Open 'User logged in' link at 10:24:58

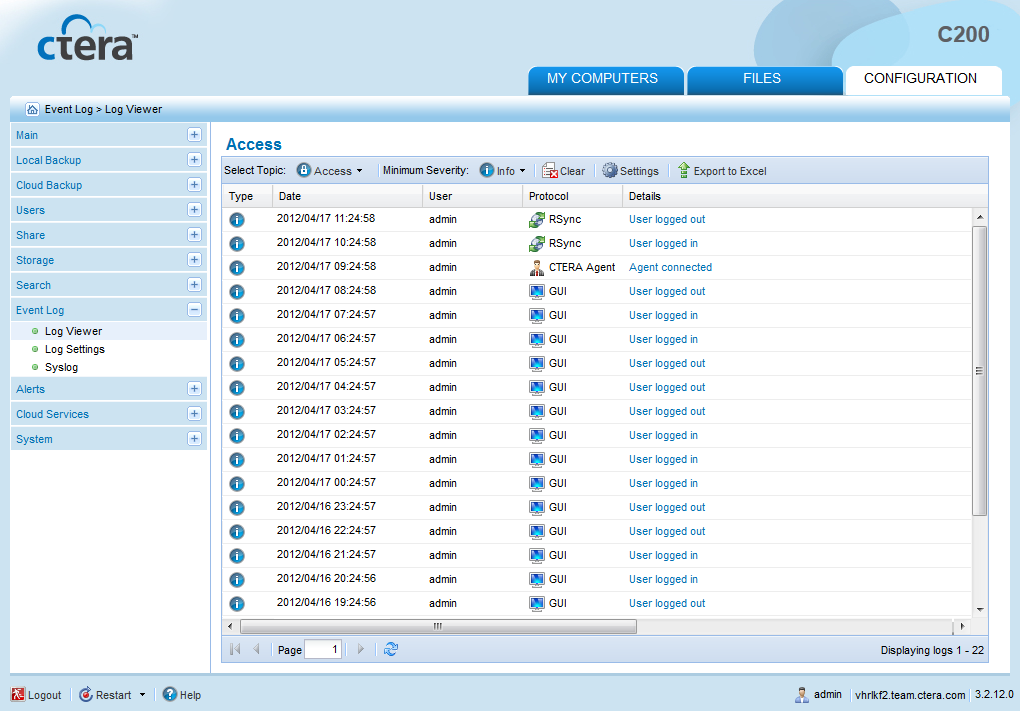663,243
